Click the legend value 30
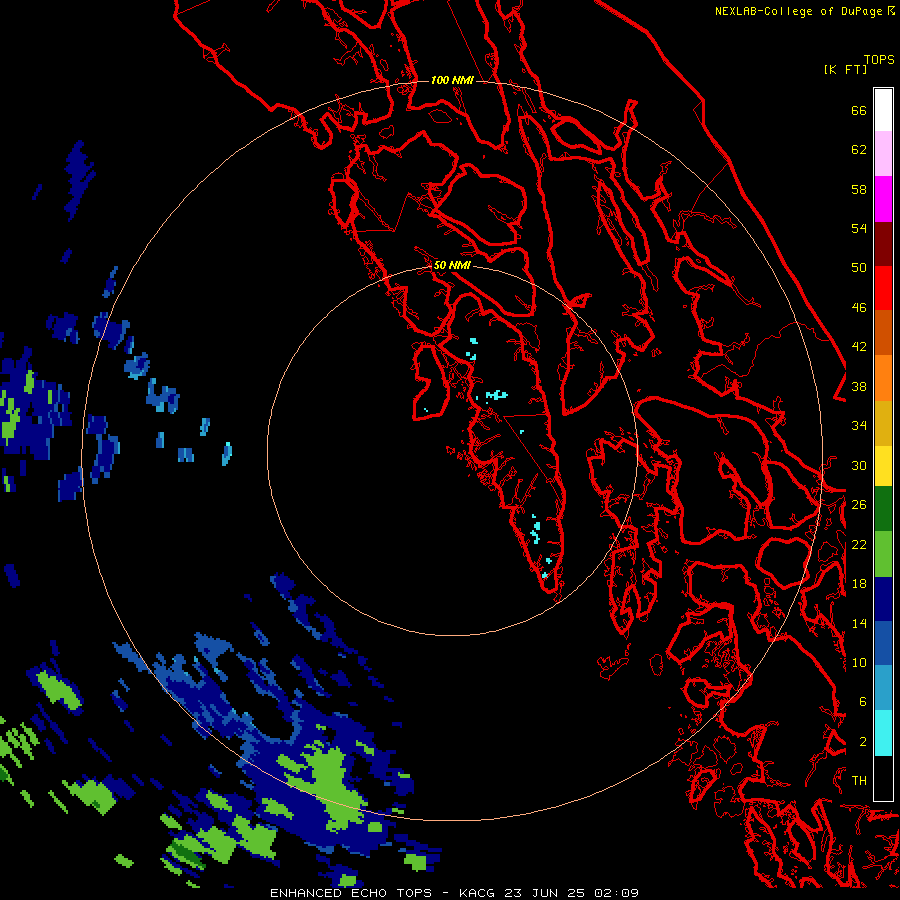This screenshot has width=900, height=900. (859, 465)
